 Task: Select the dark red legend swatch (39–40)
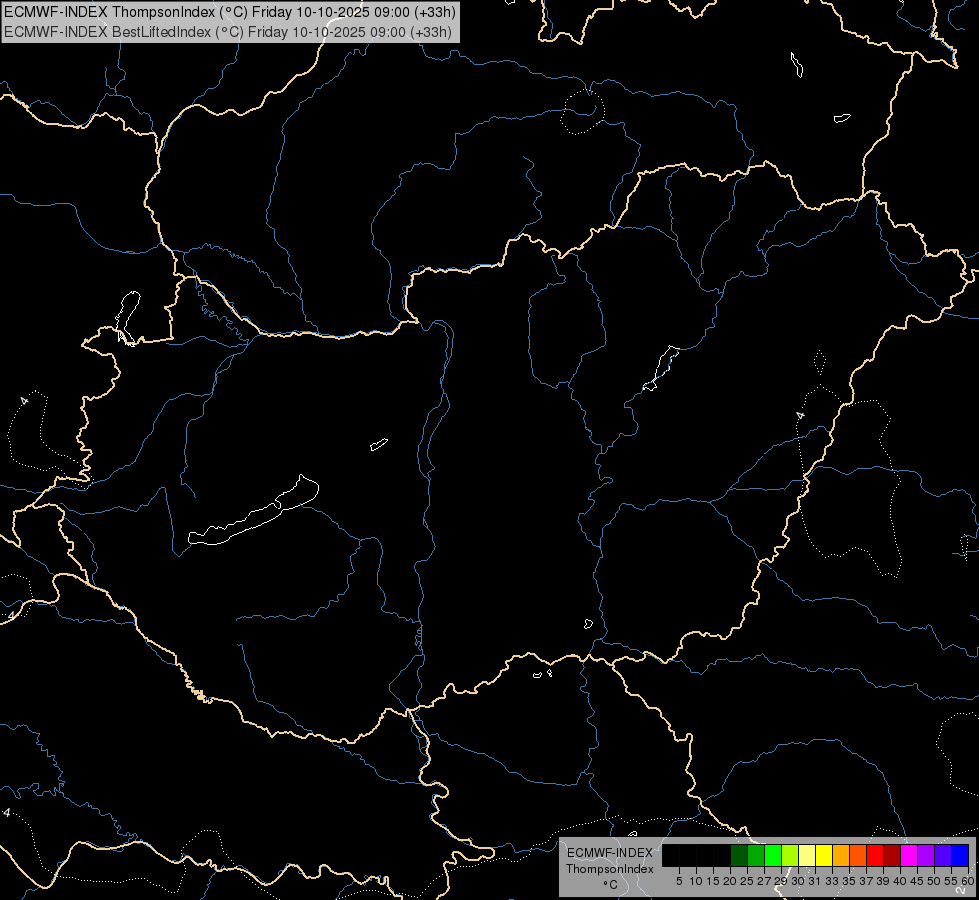click(892, 855)
